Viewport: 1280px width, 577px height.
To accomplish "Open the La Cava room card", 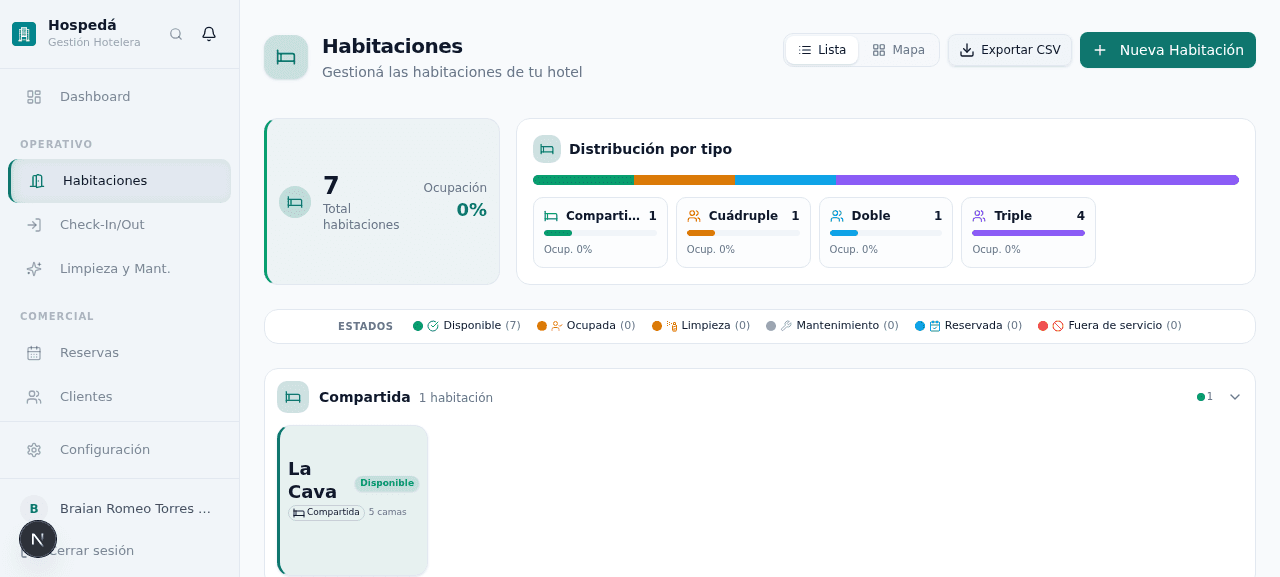I will [x=352, y=501].
